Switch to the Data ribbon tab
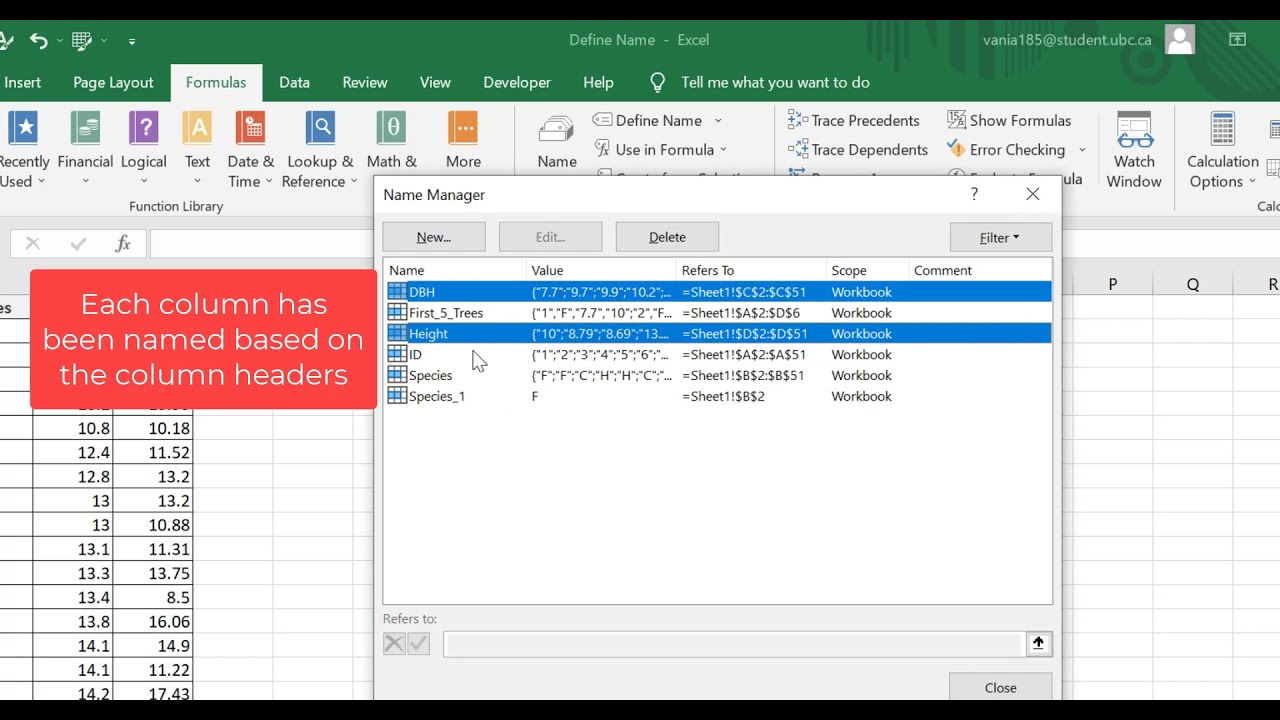 (x=294, y=83)
